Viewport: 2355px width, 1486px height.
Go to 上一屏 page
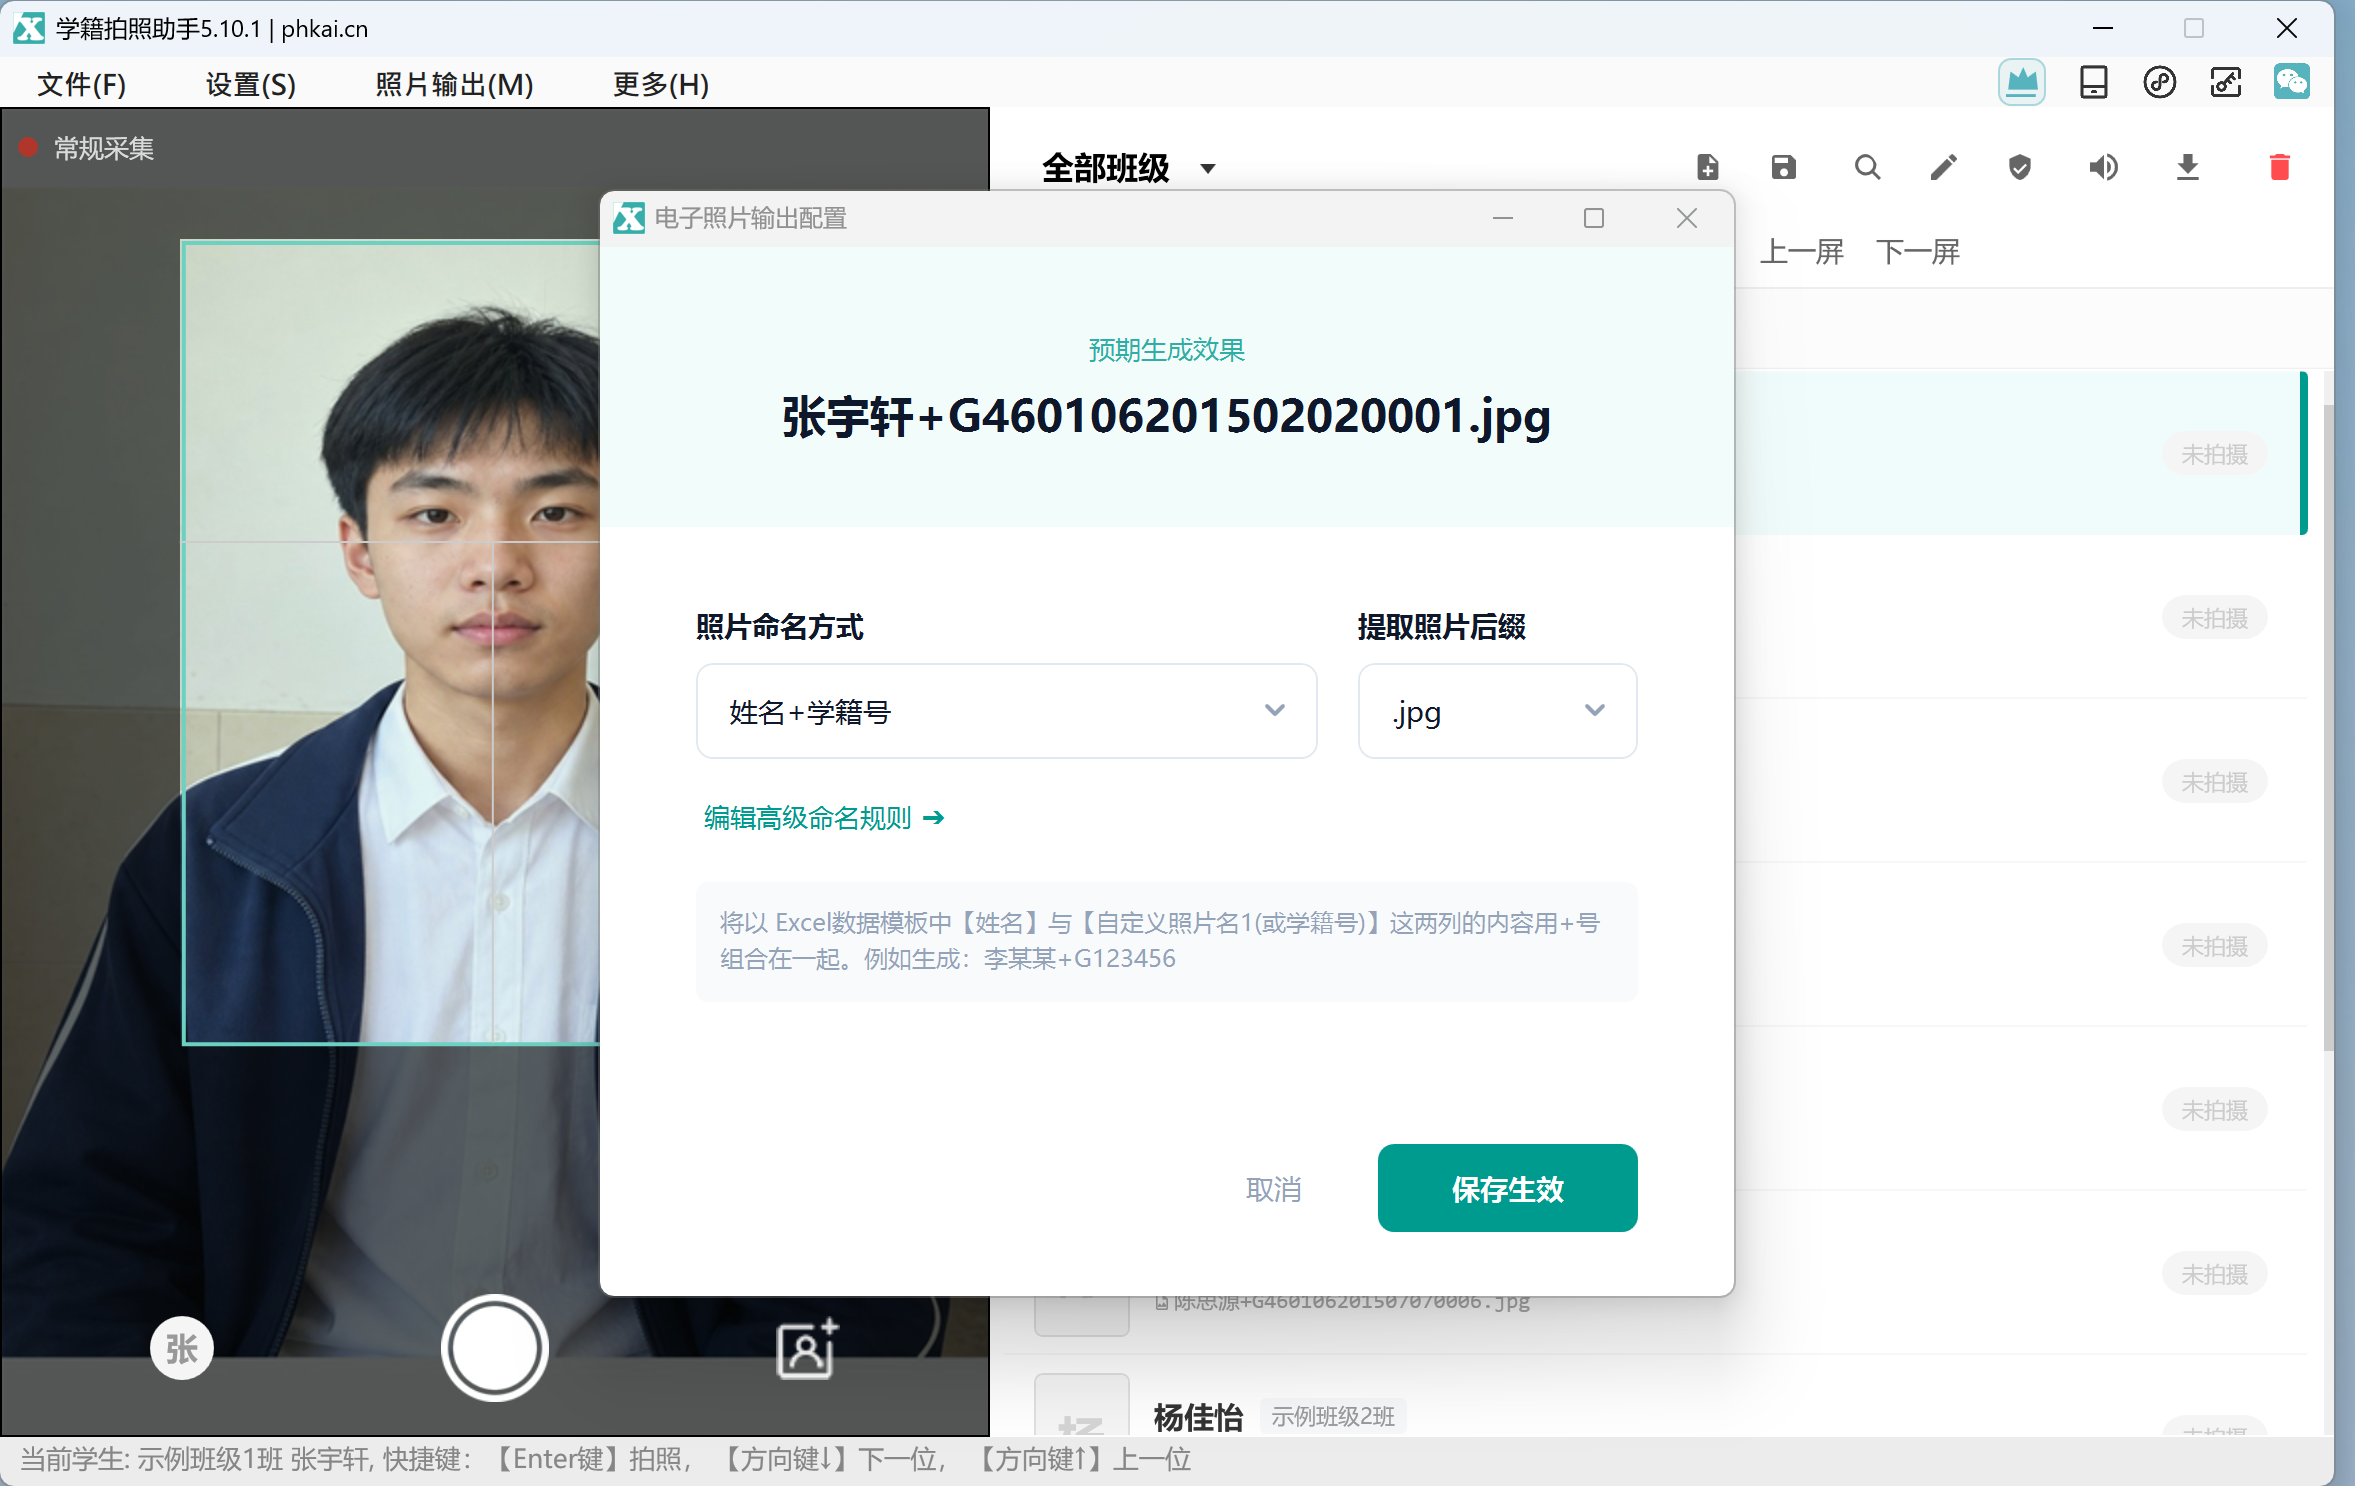(x=1801, y=252)
